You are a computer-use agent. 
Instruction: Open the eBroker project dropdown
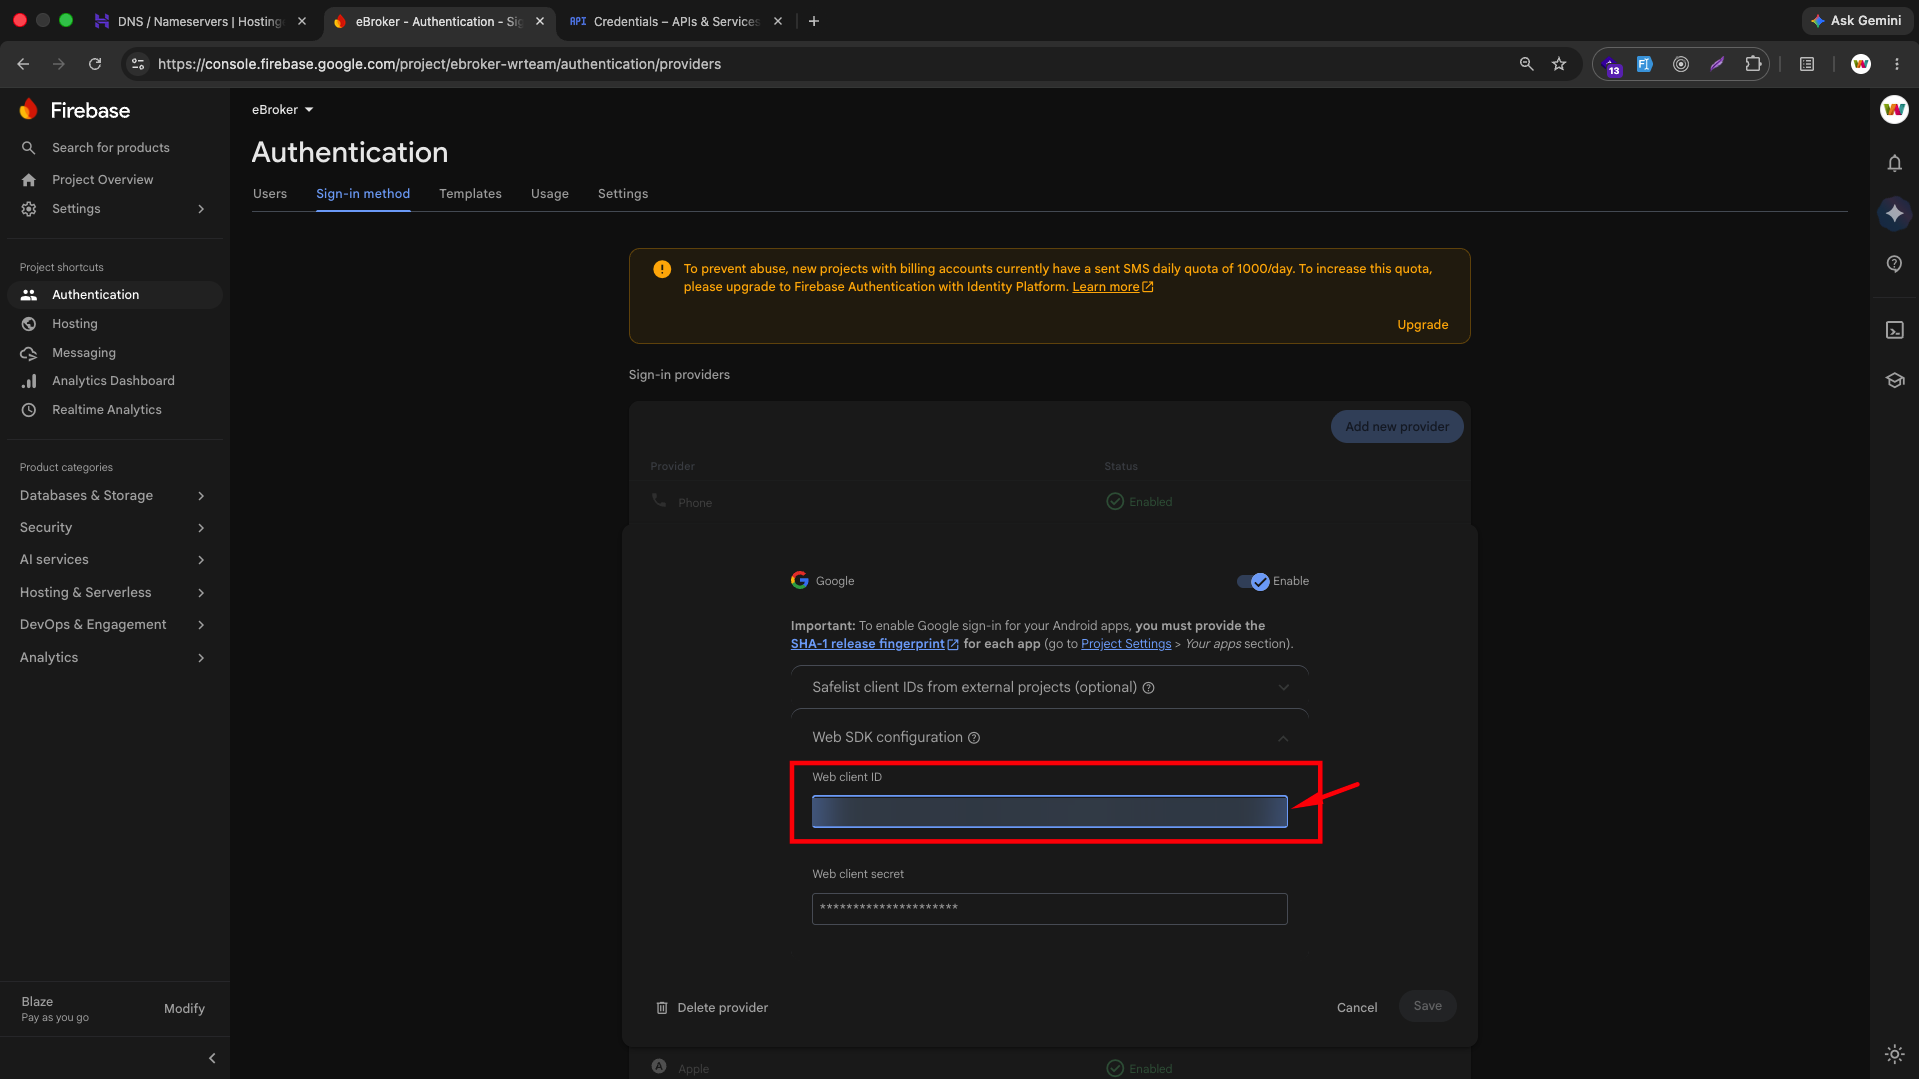(x=283, y=110)
